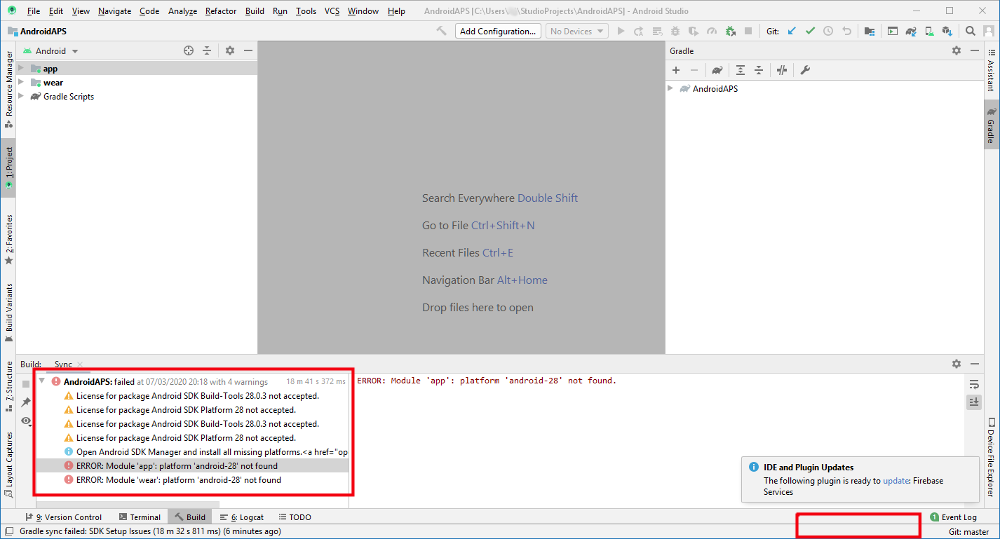Click the Run play icon in toolbar
1000x539 pixels.
621,31
